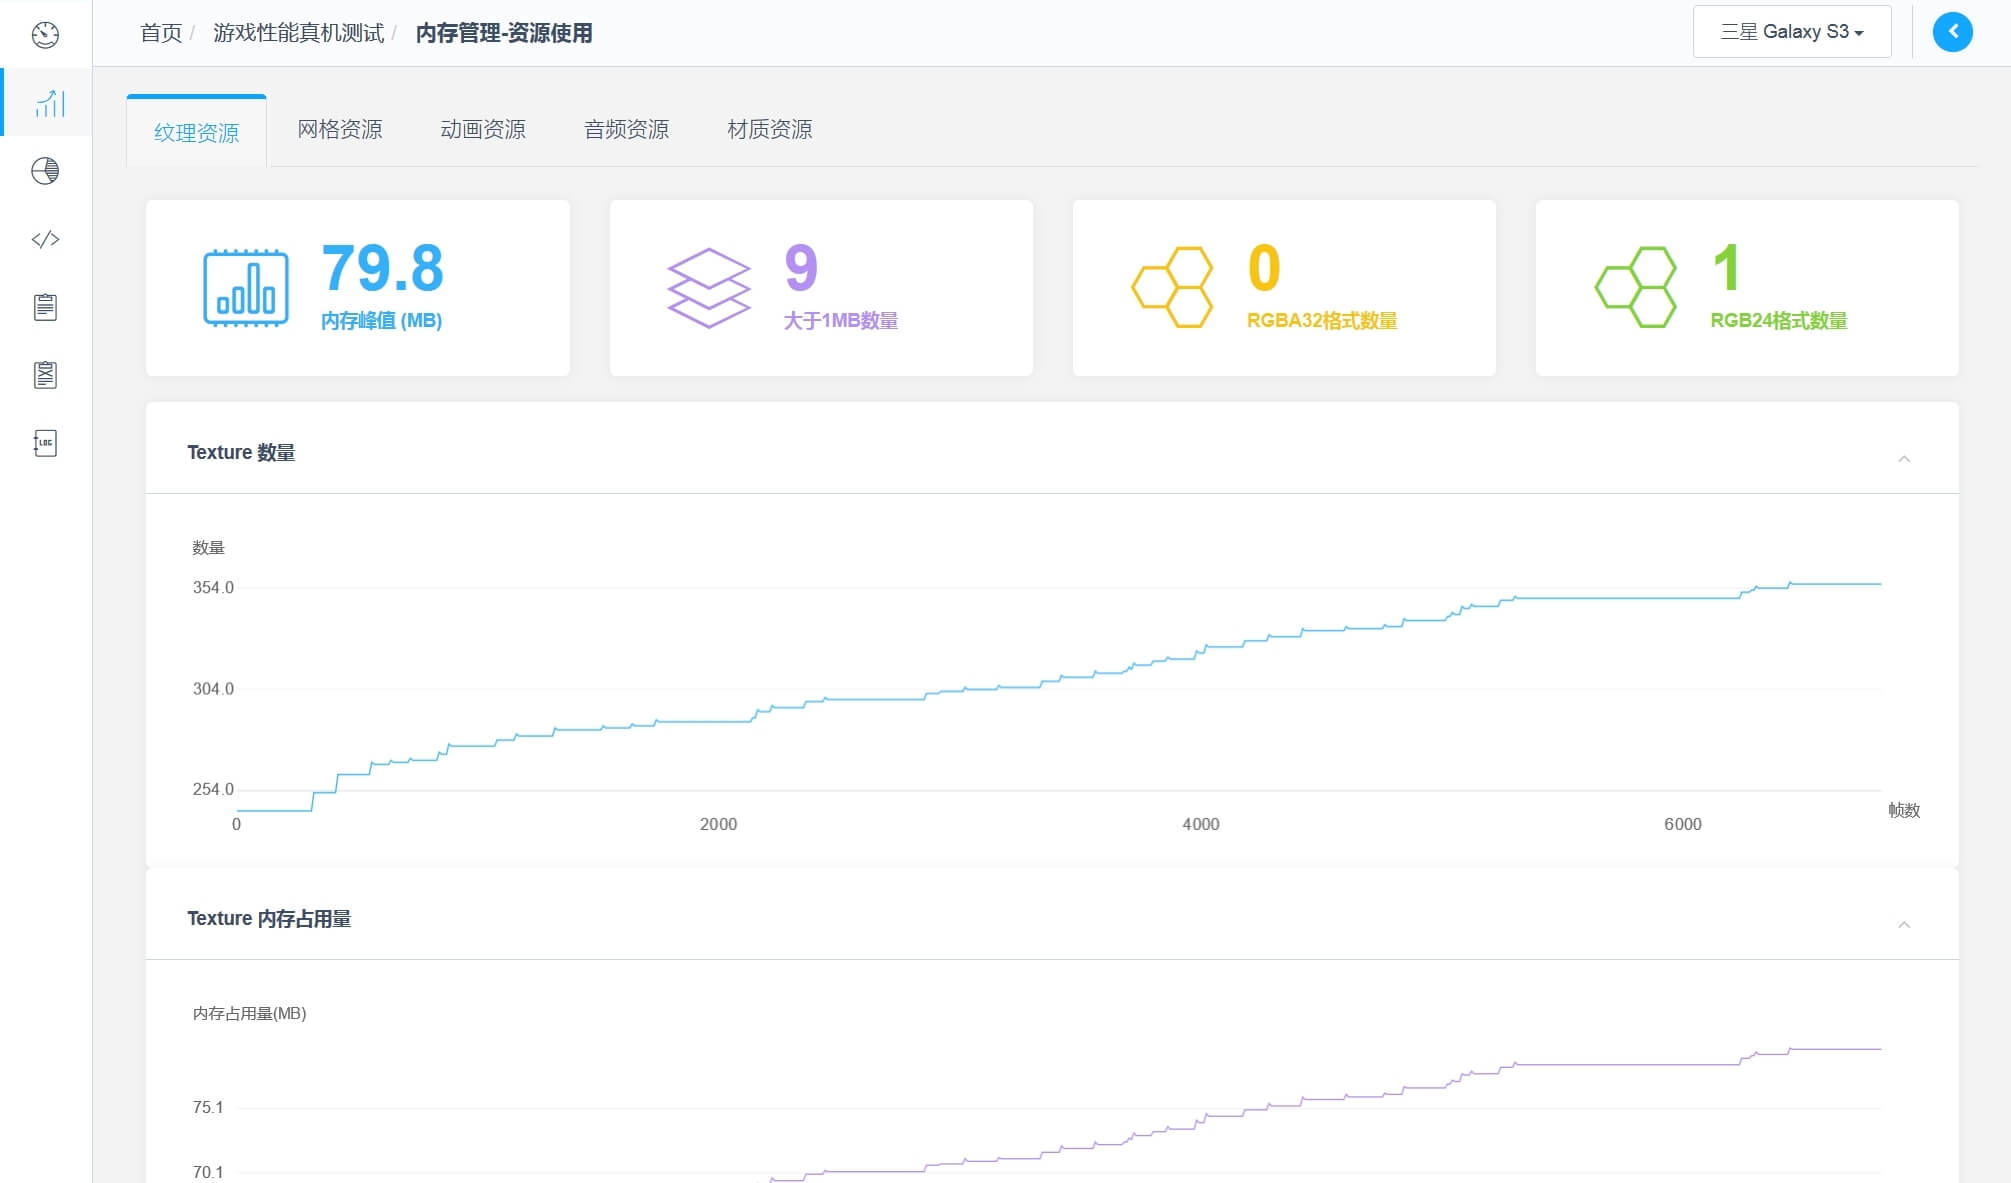Viewport: 2011px width, 1183px height.
Task: Click the clipboard report sidebar icon
Action: tap(45, 307)
